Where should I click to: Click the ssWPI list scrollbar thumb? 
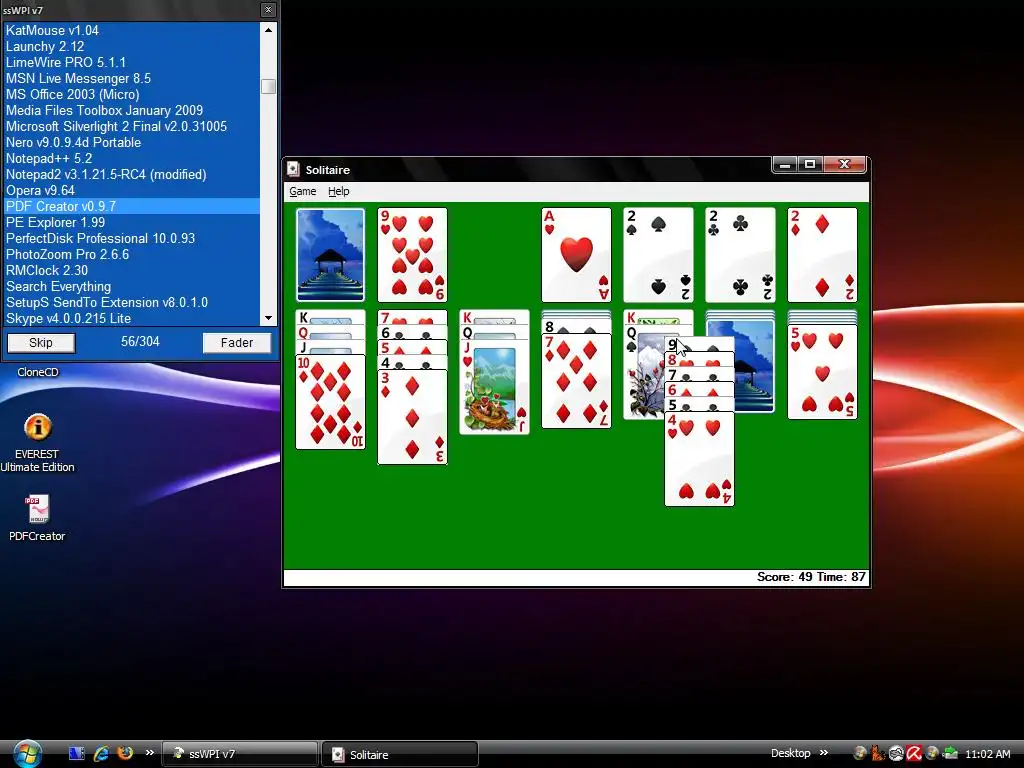[x=268, y=86]
